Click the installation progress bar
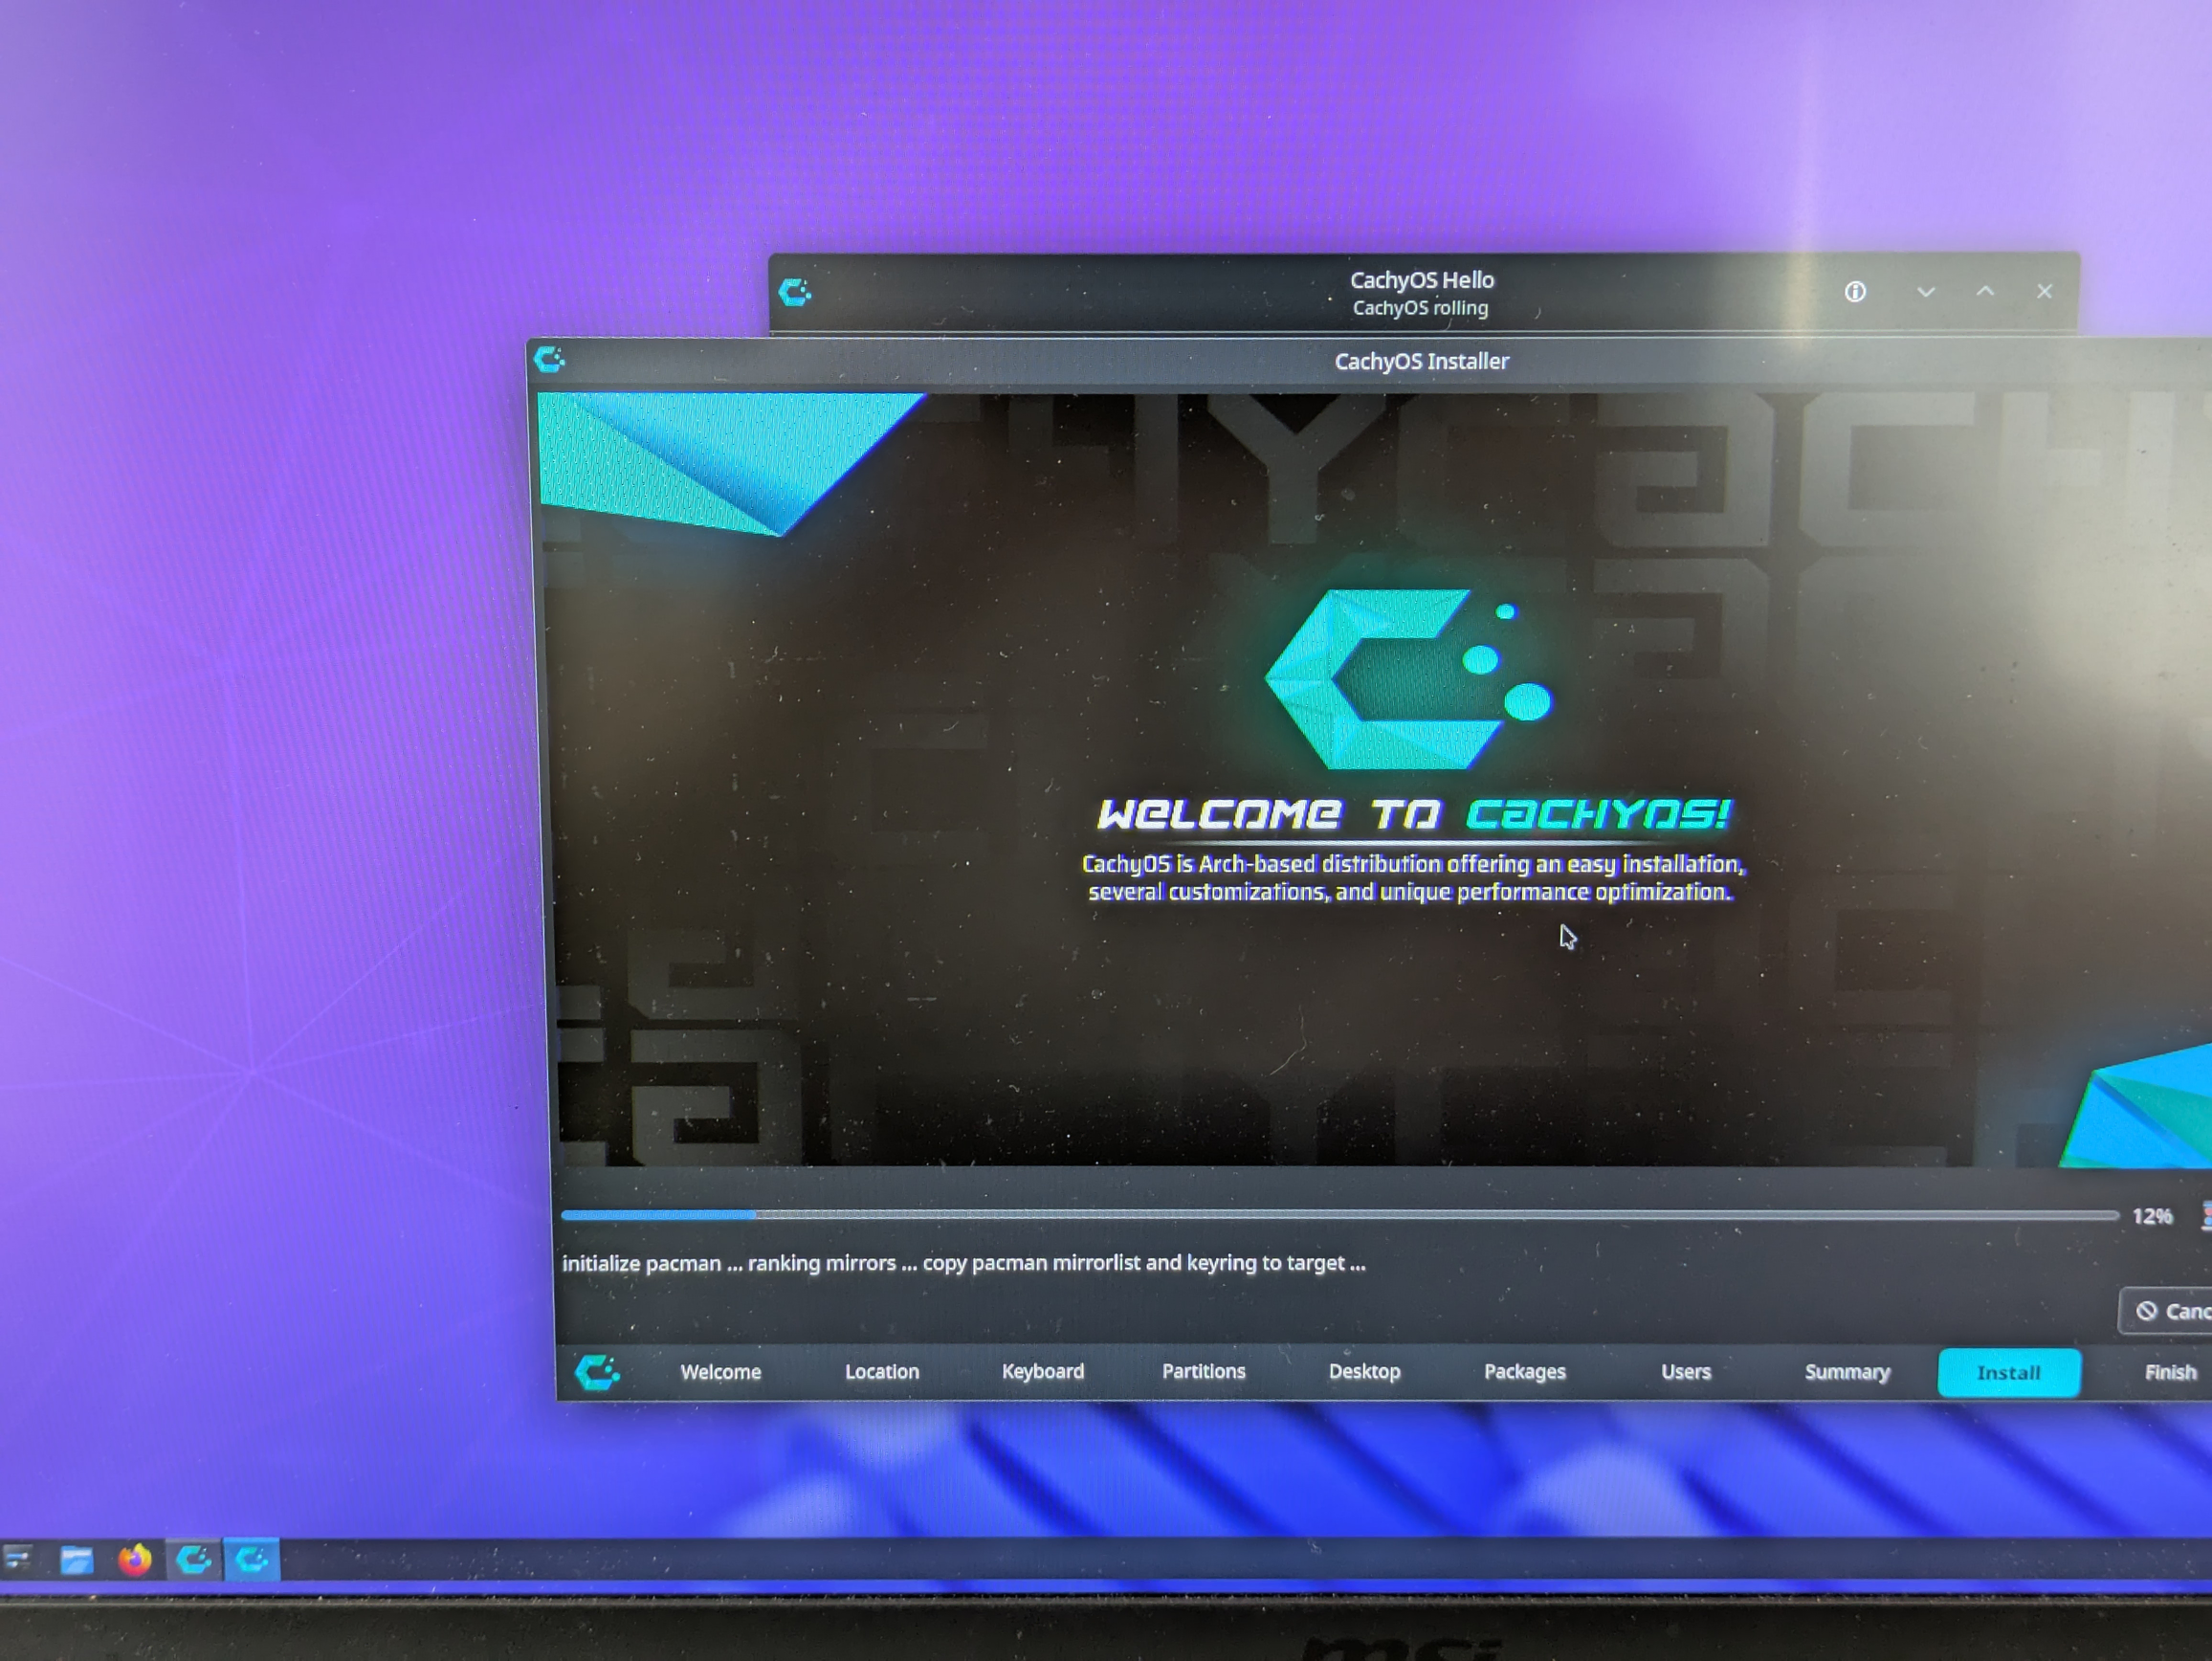 pos(1340,1215)
